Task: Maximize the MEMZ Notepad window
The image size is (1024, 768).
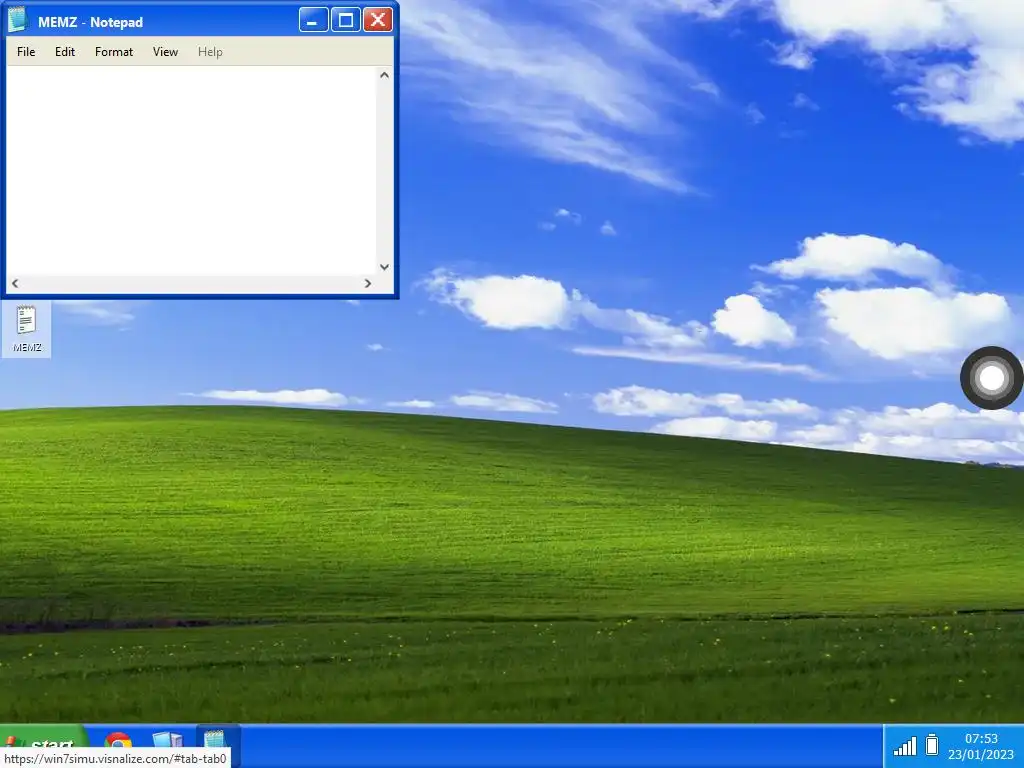Action: [346, 20]
